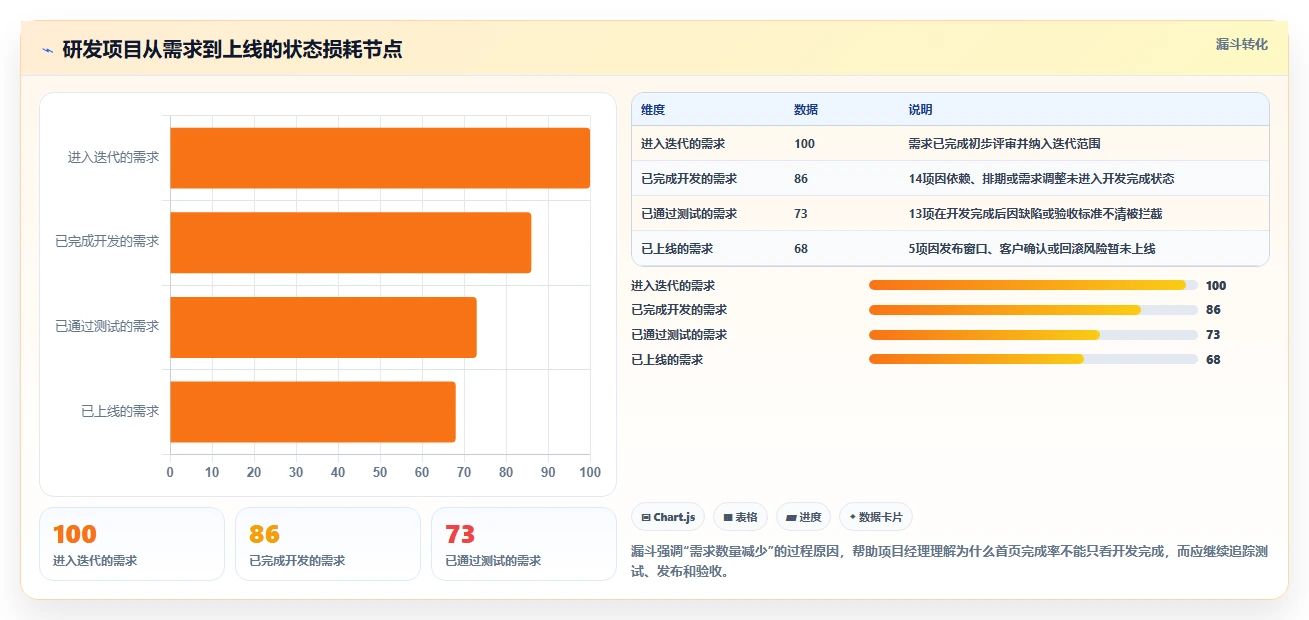Click progress list label 已完成开发的需求

679,310
